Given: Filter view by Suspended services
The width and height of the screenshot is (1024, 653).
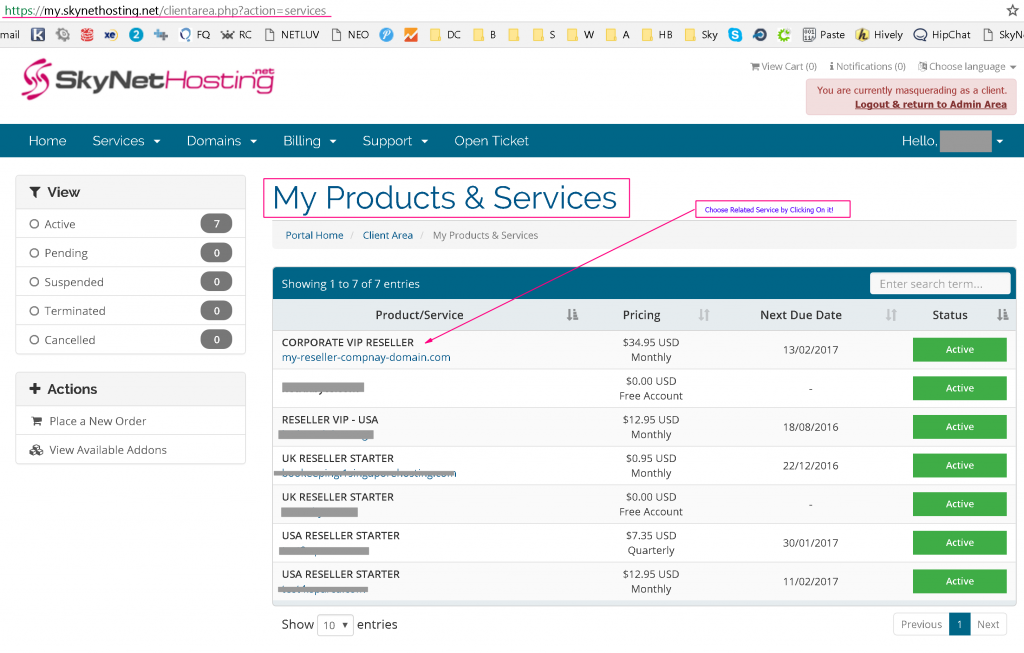Looking at the screenshot, I should 131,281.
